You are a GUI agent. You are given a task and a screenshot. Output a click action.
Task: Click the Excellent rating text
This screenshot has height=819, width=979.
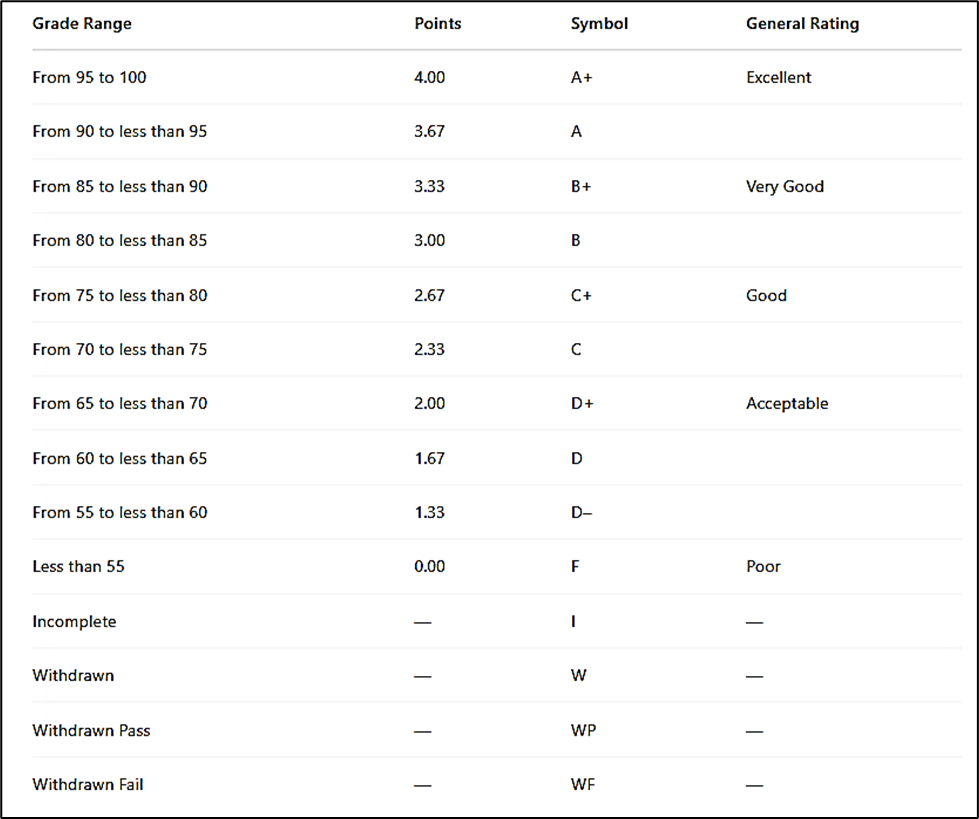tap(778, 77)
